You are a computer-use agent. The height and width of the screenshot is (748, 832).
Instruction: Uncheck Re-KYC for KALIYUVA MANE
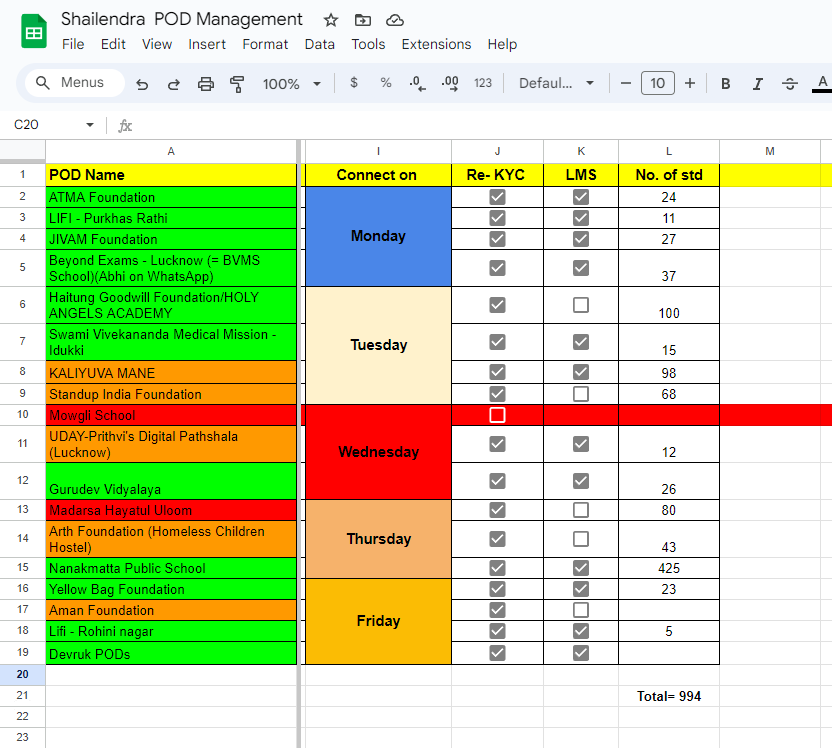click(497, 371)
